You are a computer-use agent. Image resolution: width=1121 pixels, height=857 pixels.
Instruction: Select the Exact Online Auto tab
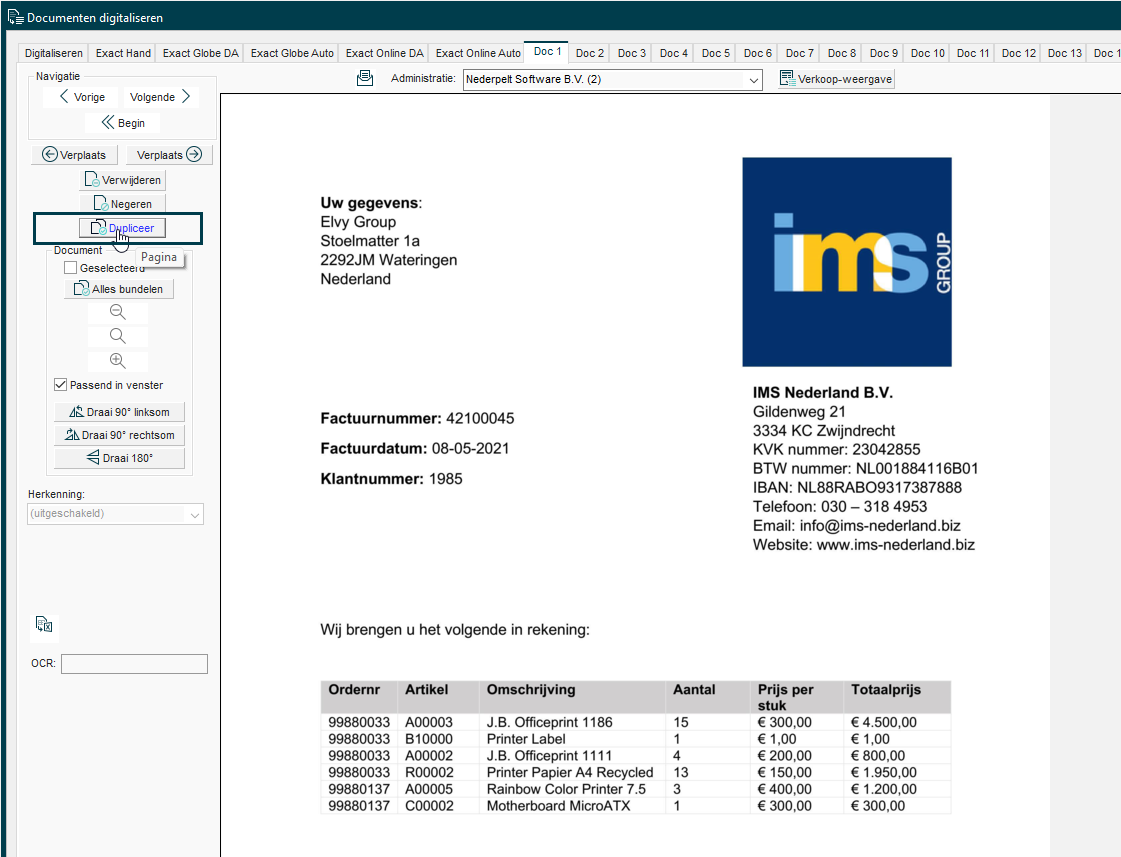click(478, 53)
